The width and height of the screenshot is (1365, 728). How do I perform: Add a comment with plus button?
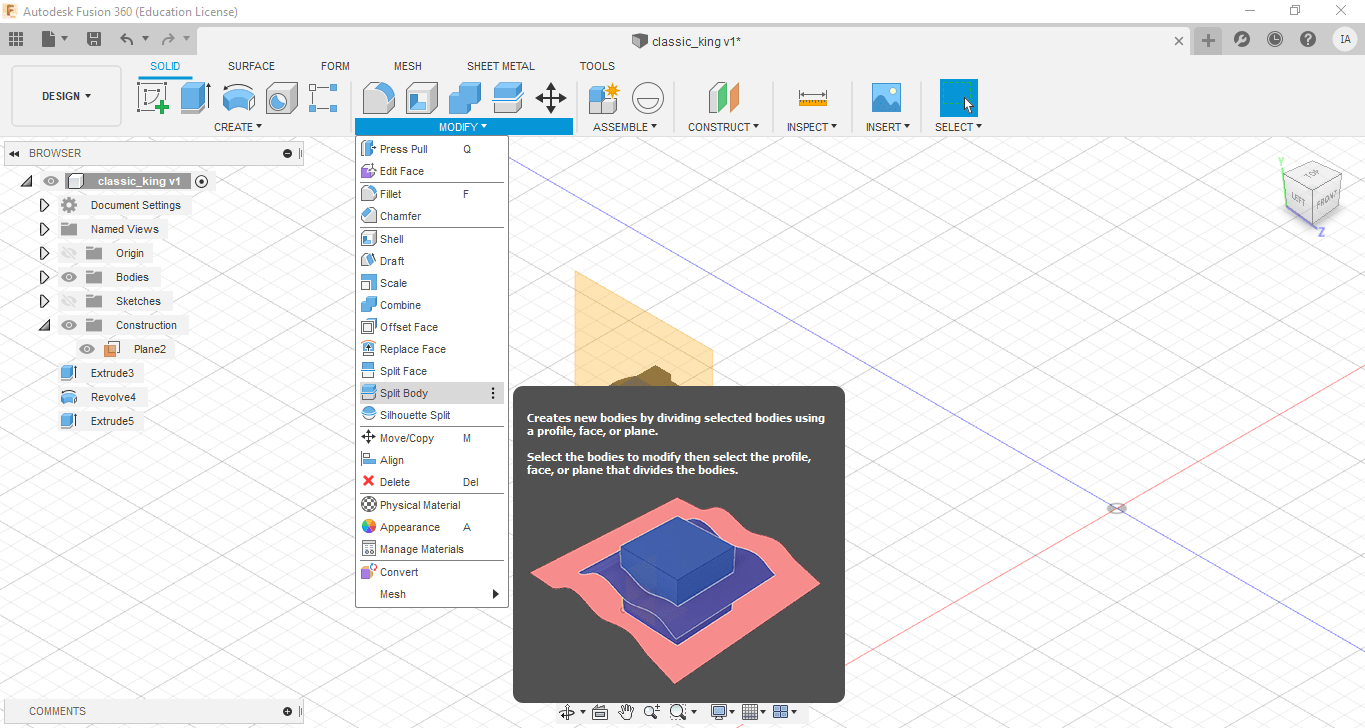click(x=287, y=712)
